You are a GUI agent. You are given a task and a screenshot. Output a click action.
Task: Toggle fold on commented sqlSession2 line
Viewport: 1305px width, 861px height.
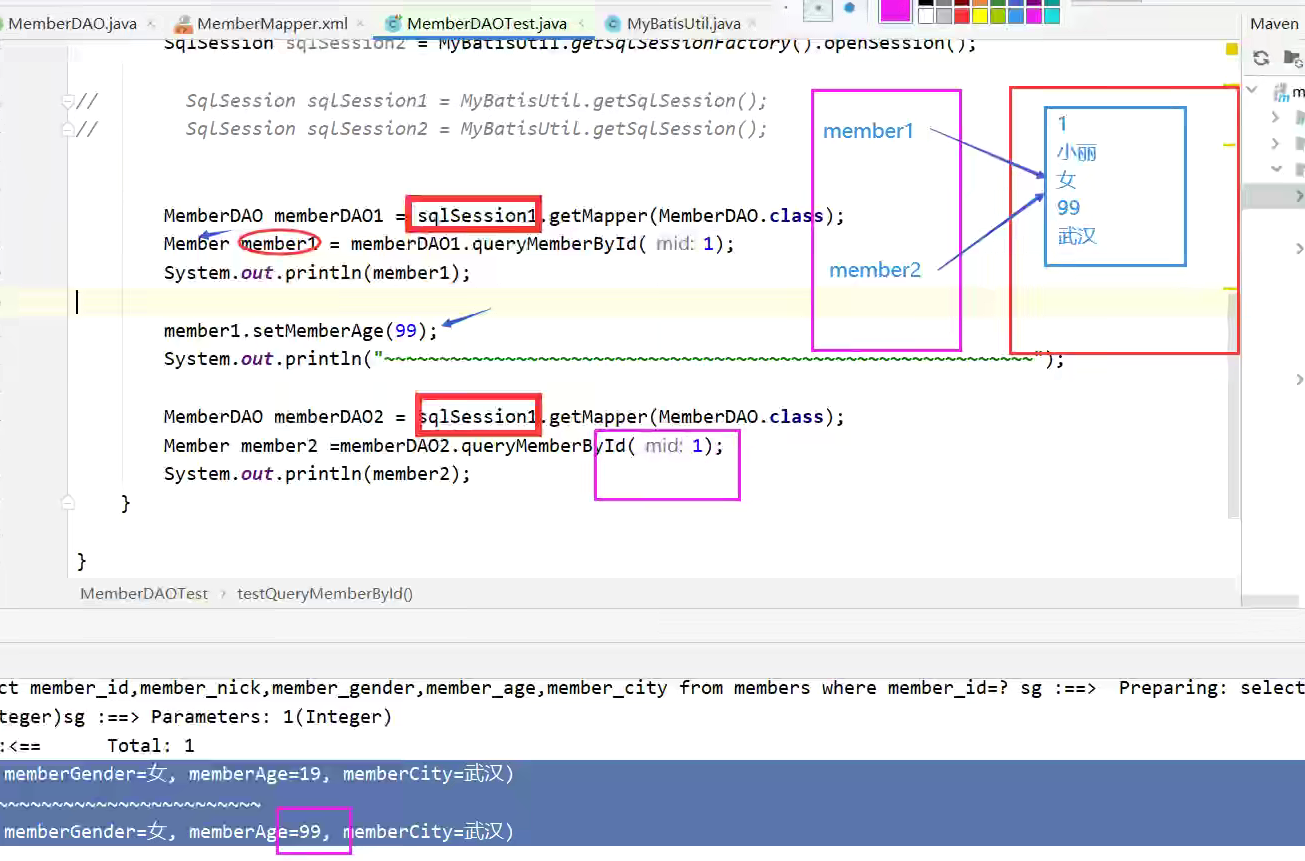[x=67, y=129]
